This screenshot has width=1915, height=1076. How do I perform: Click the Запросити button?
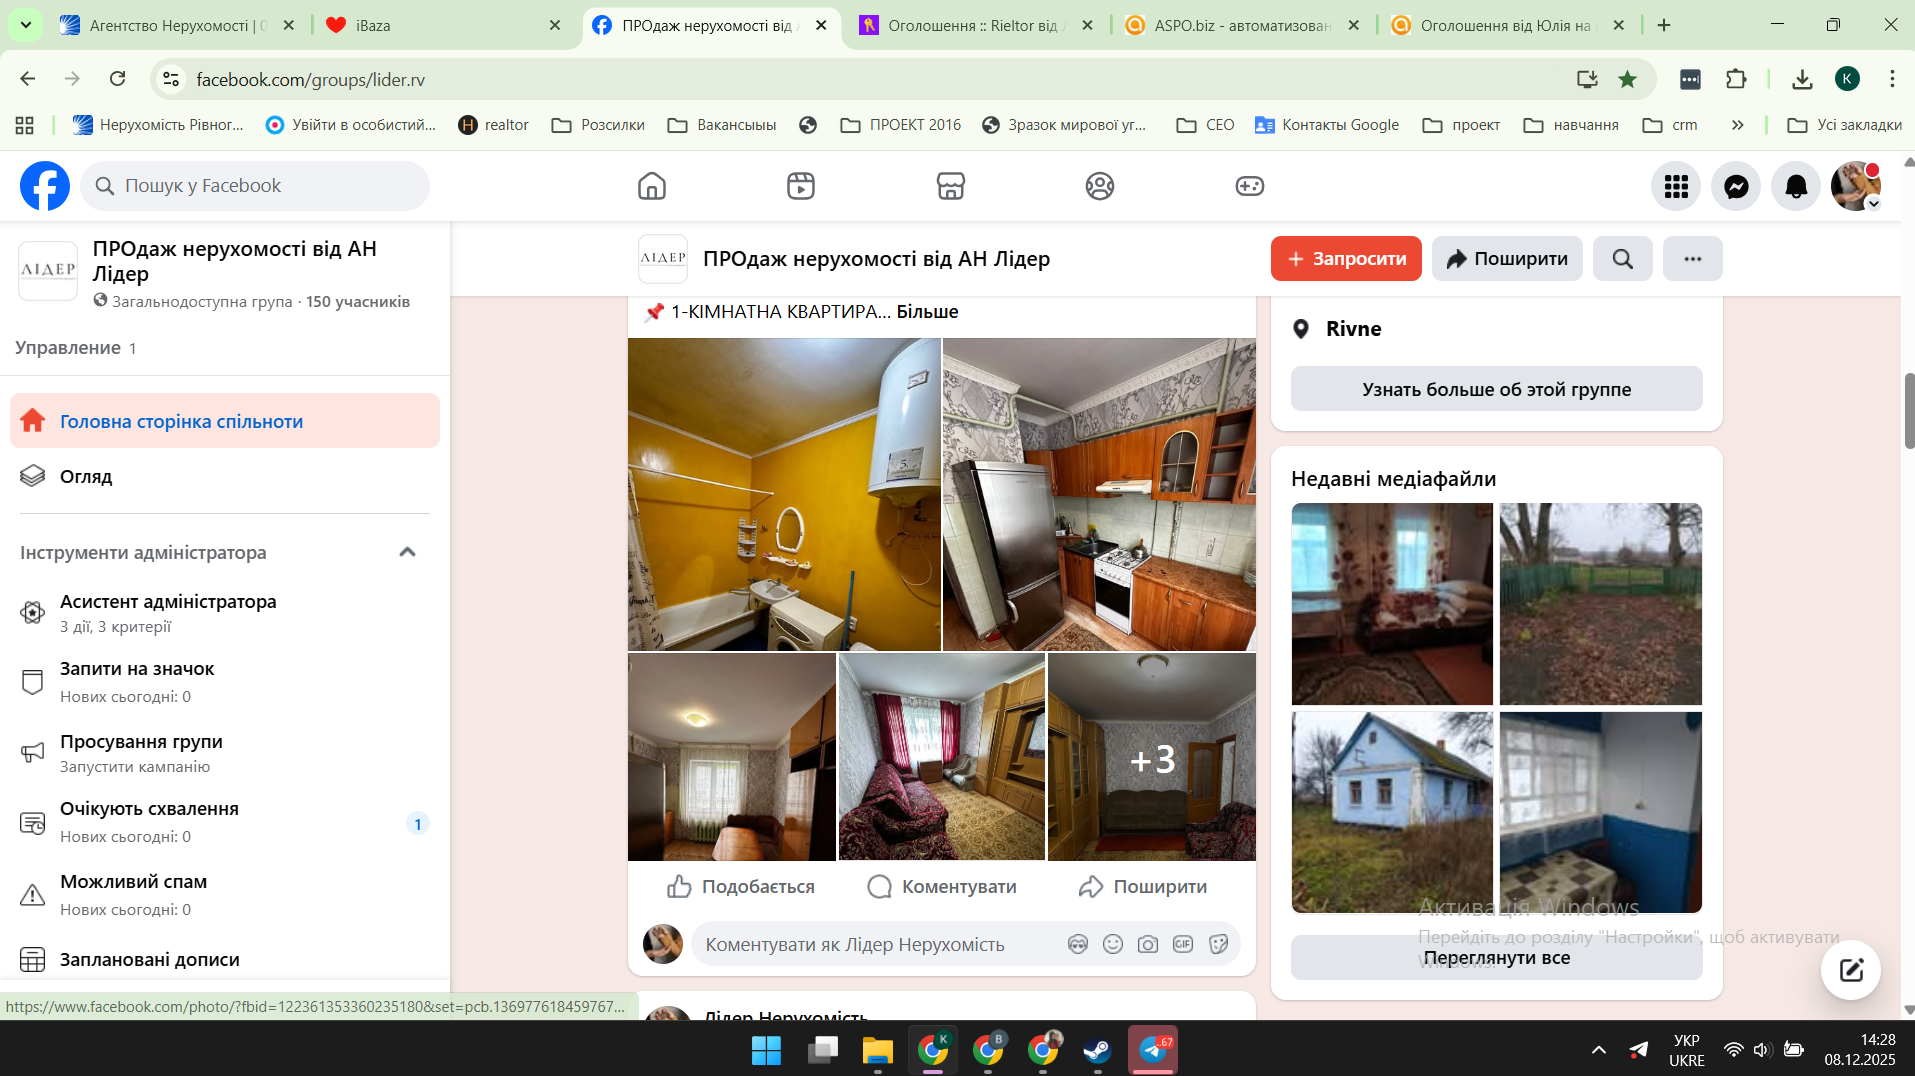(x=1345, y=259)
